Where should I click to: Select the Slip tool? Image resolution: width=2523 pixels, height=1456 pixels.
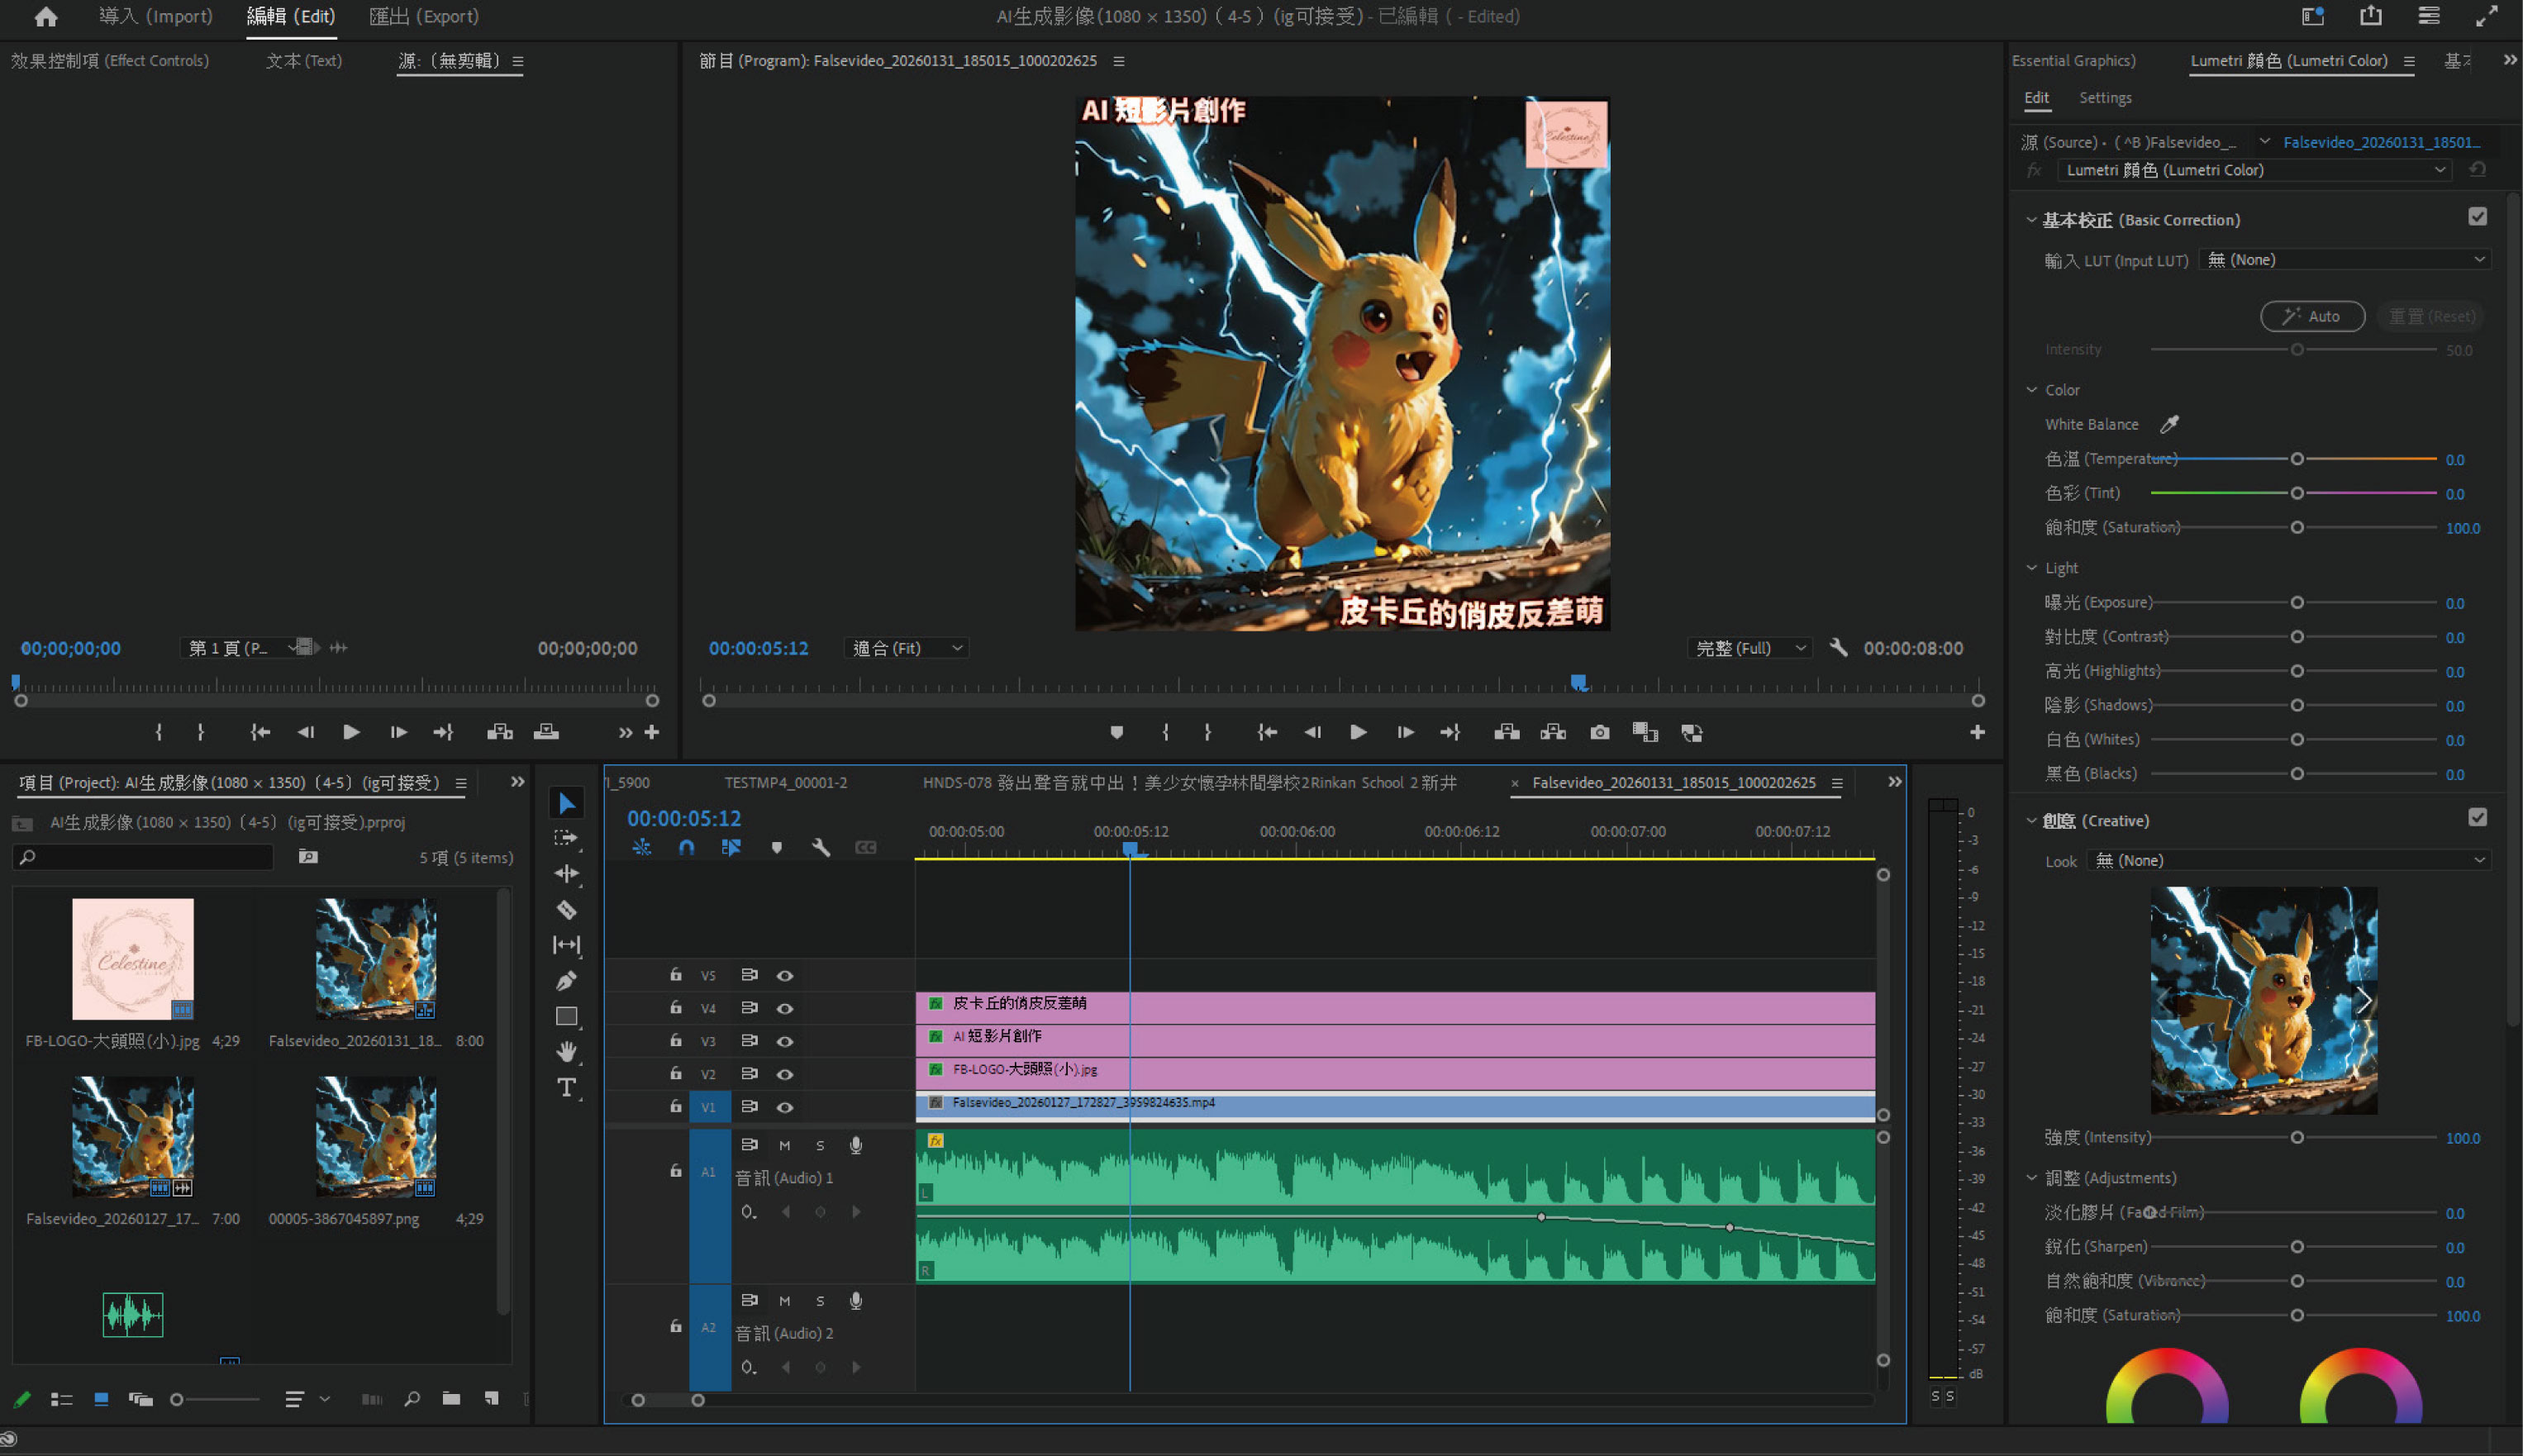click(566, 944)
